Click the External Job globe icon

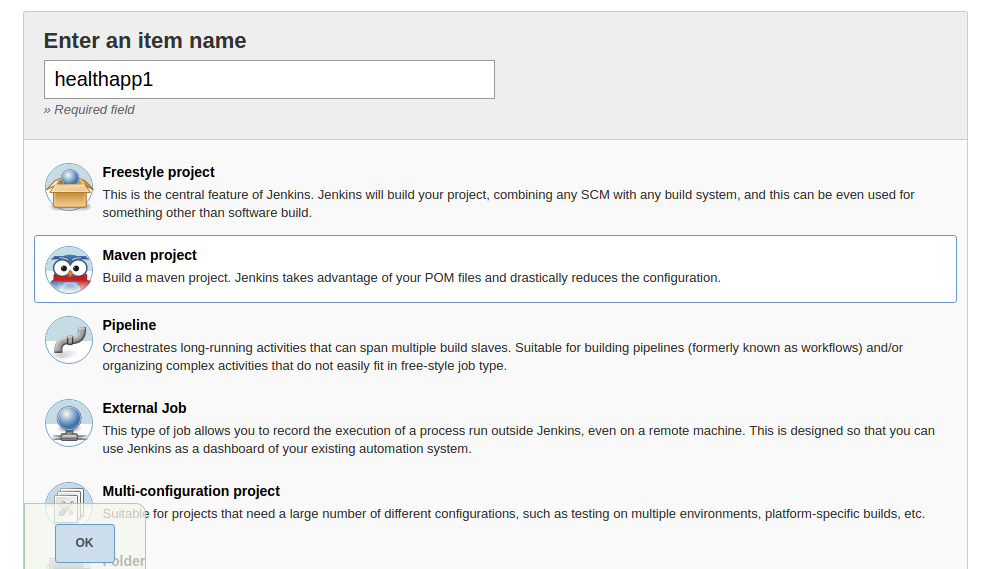[x=69, y=423]
